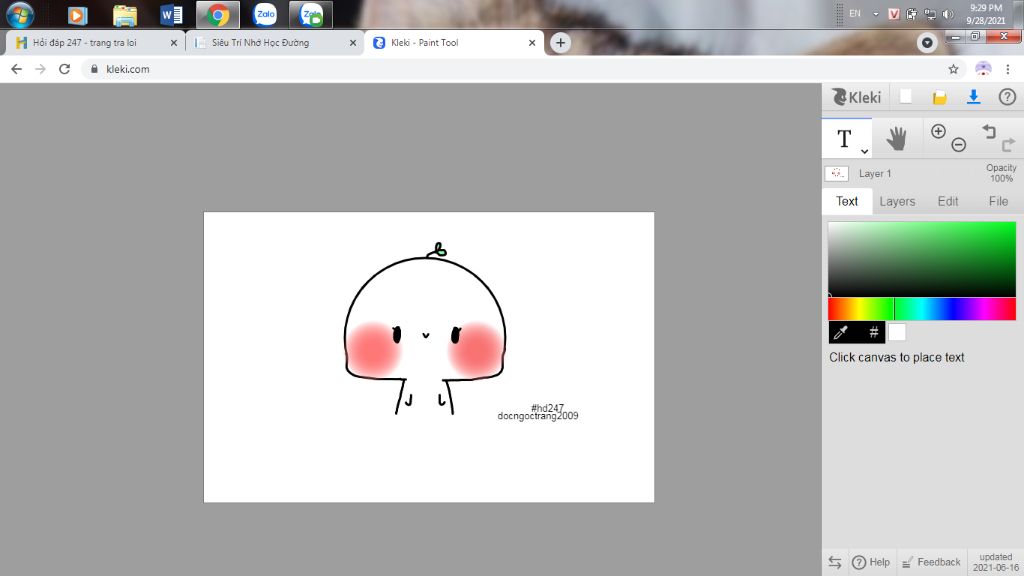The width and height of the screenshot is (1024, 576).
Task: Go forward in browser history
Action: click(x=40, y=69)
